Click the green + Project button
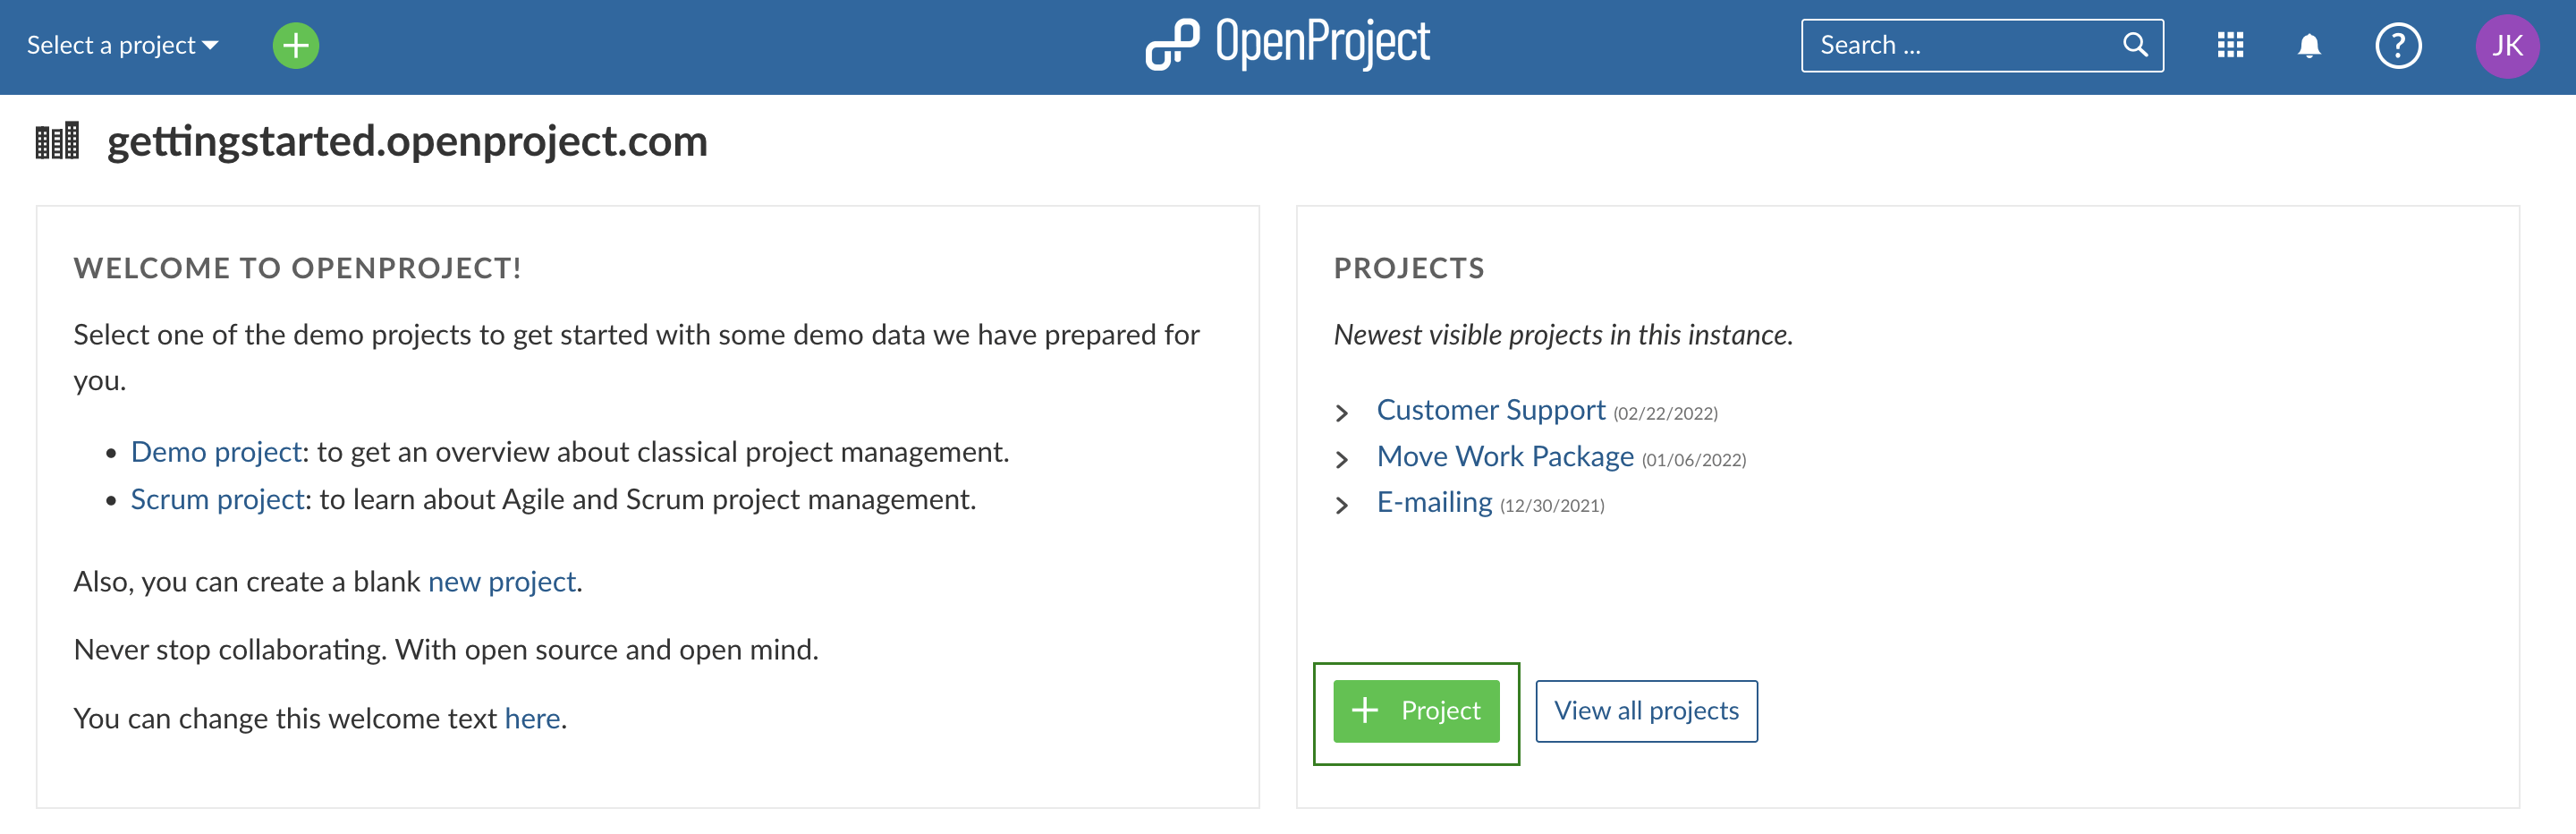 [x=1416, y=711]
